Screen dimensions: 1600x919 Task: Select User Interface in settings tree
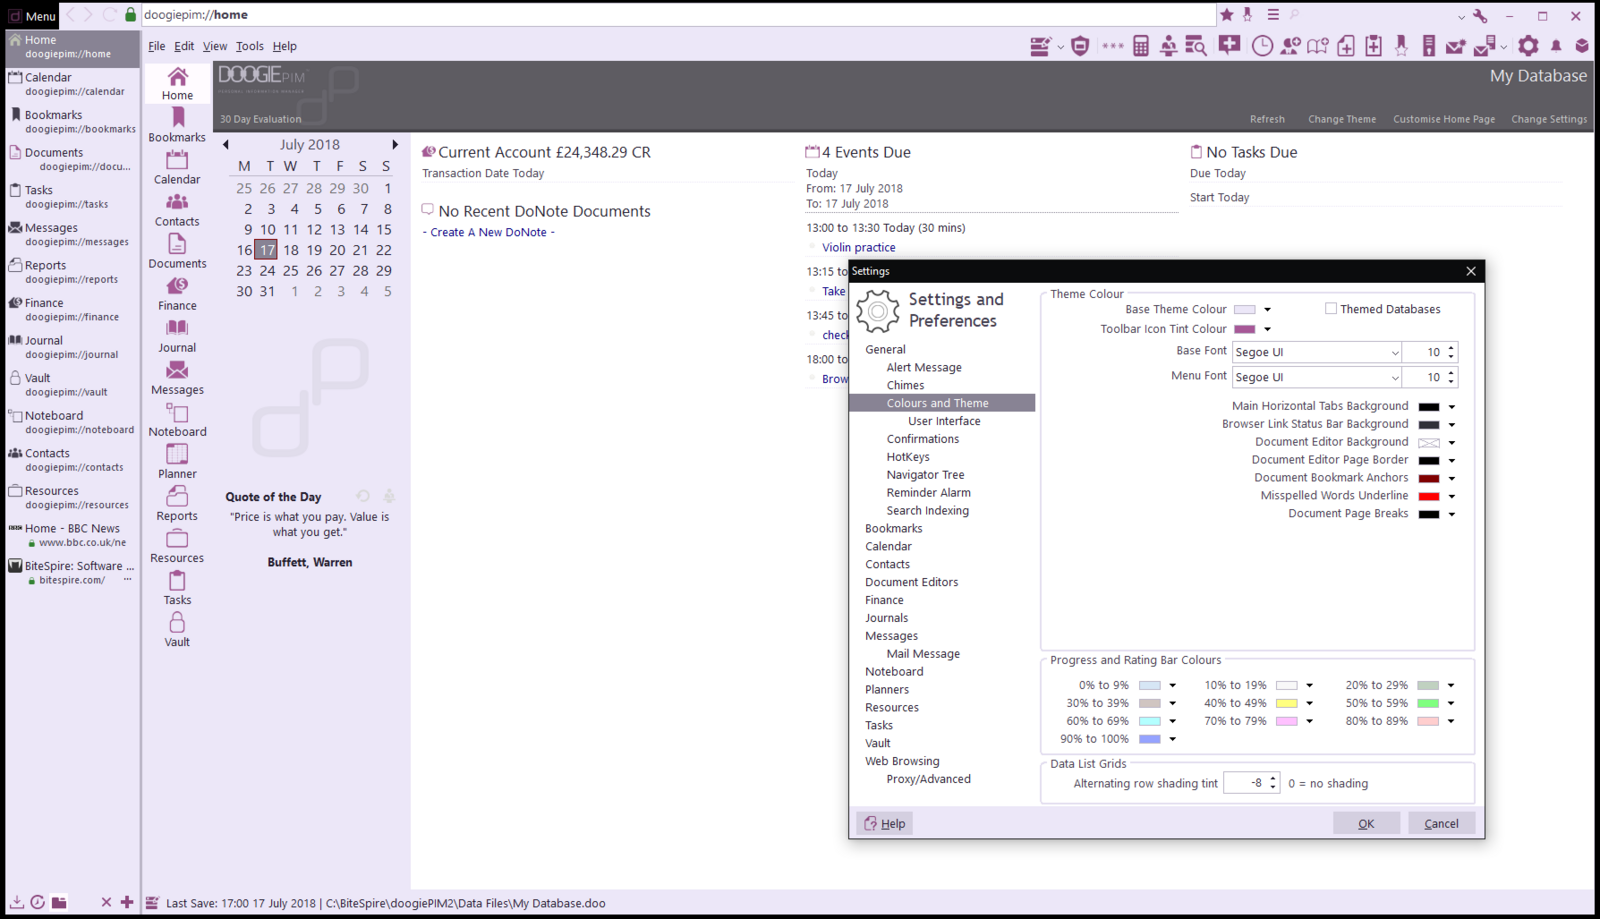(944, 421)
